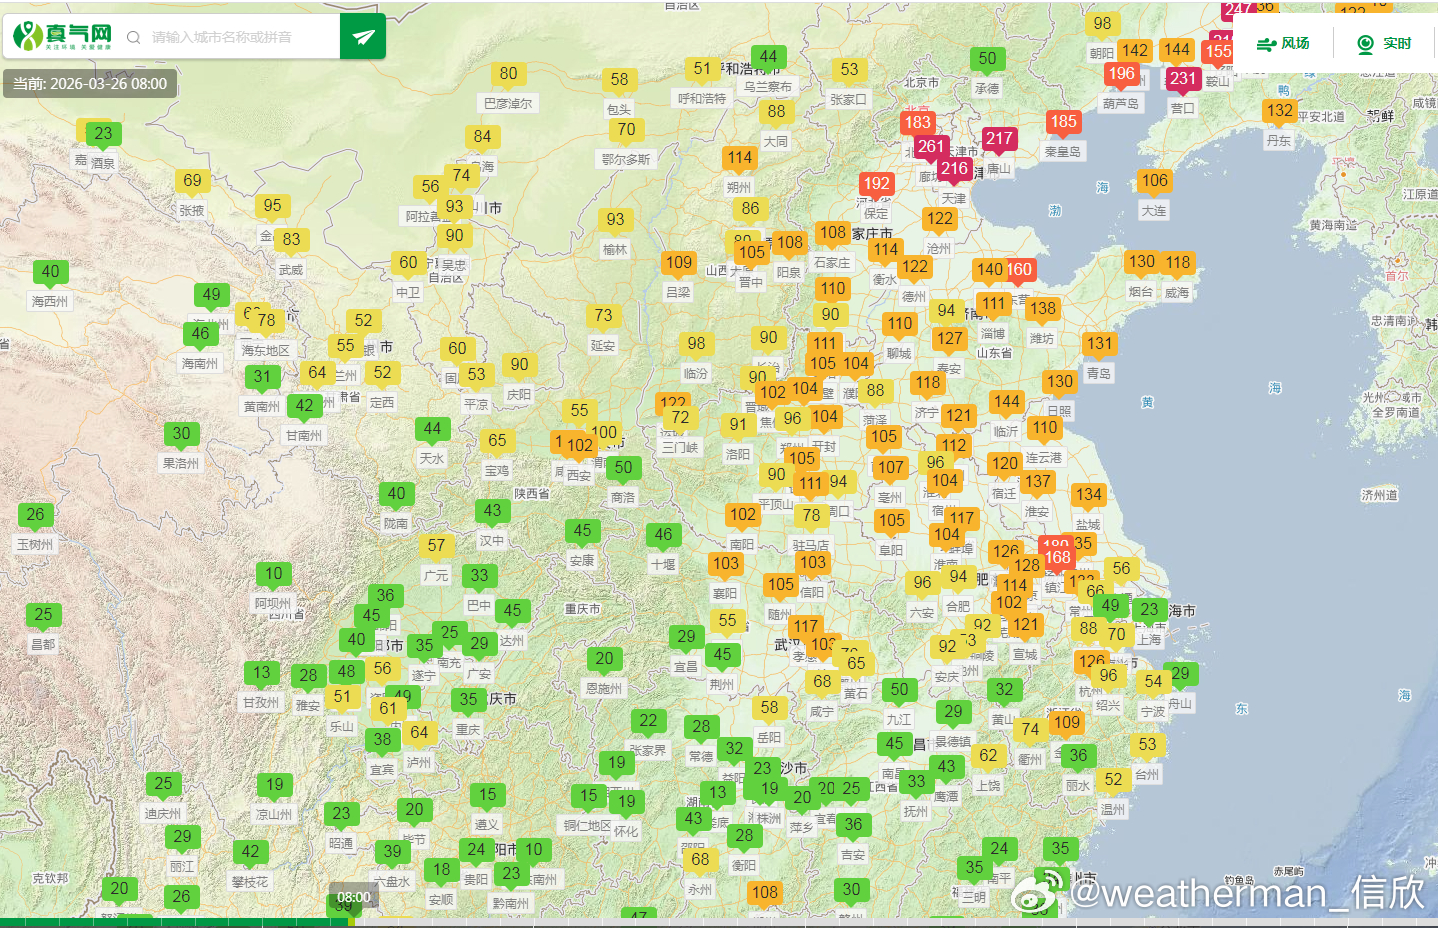Click the green paper-plane search button
The width and height of the screenshot is (1438, 928).
click(363, 37)
